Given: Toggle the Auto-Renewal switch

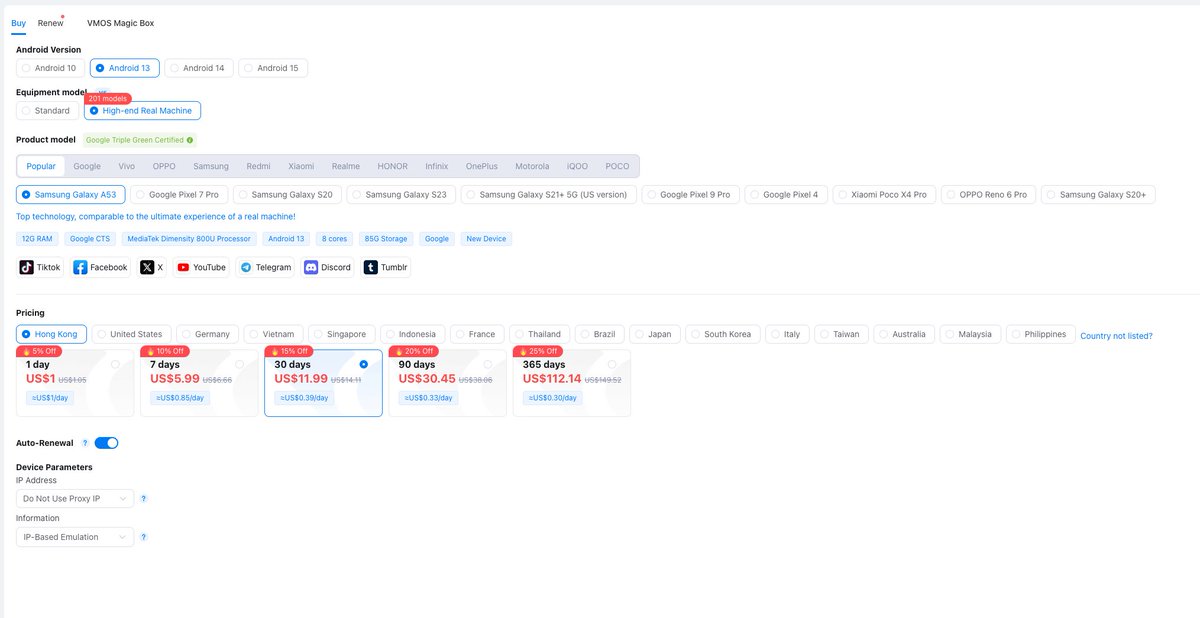Looking at the screenshot, I should [x=106, y=443].
